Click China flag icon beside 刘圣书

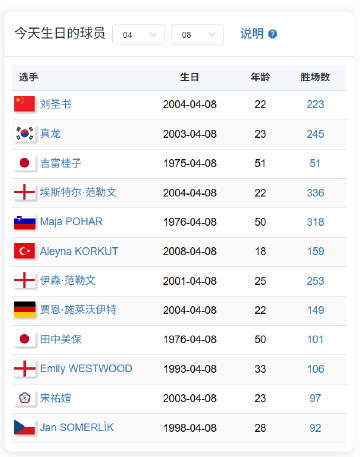coord(25,104)
